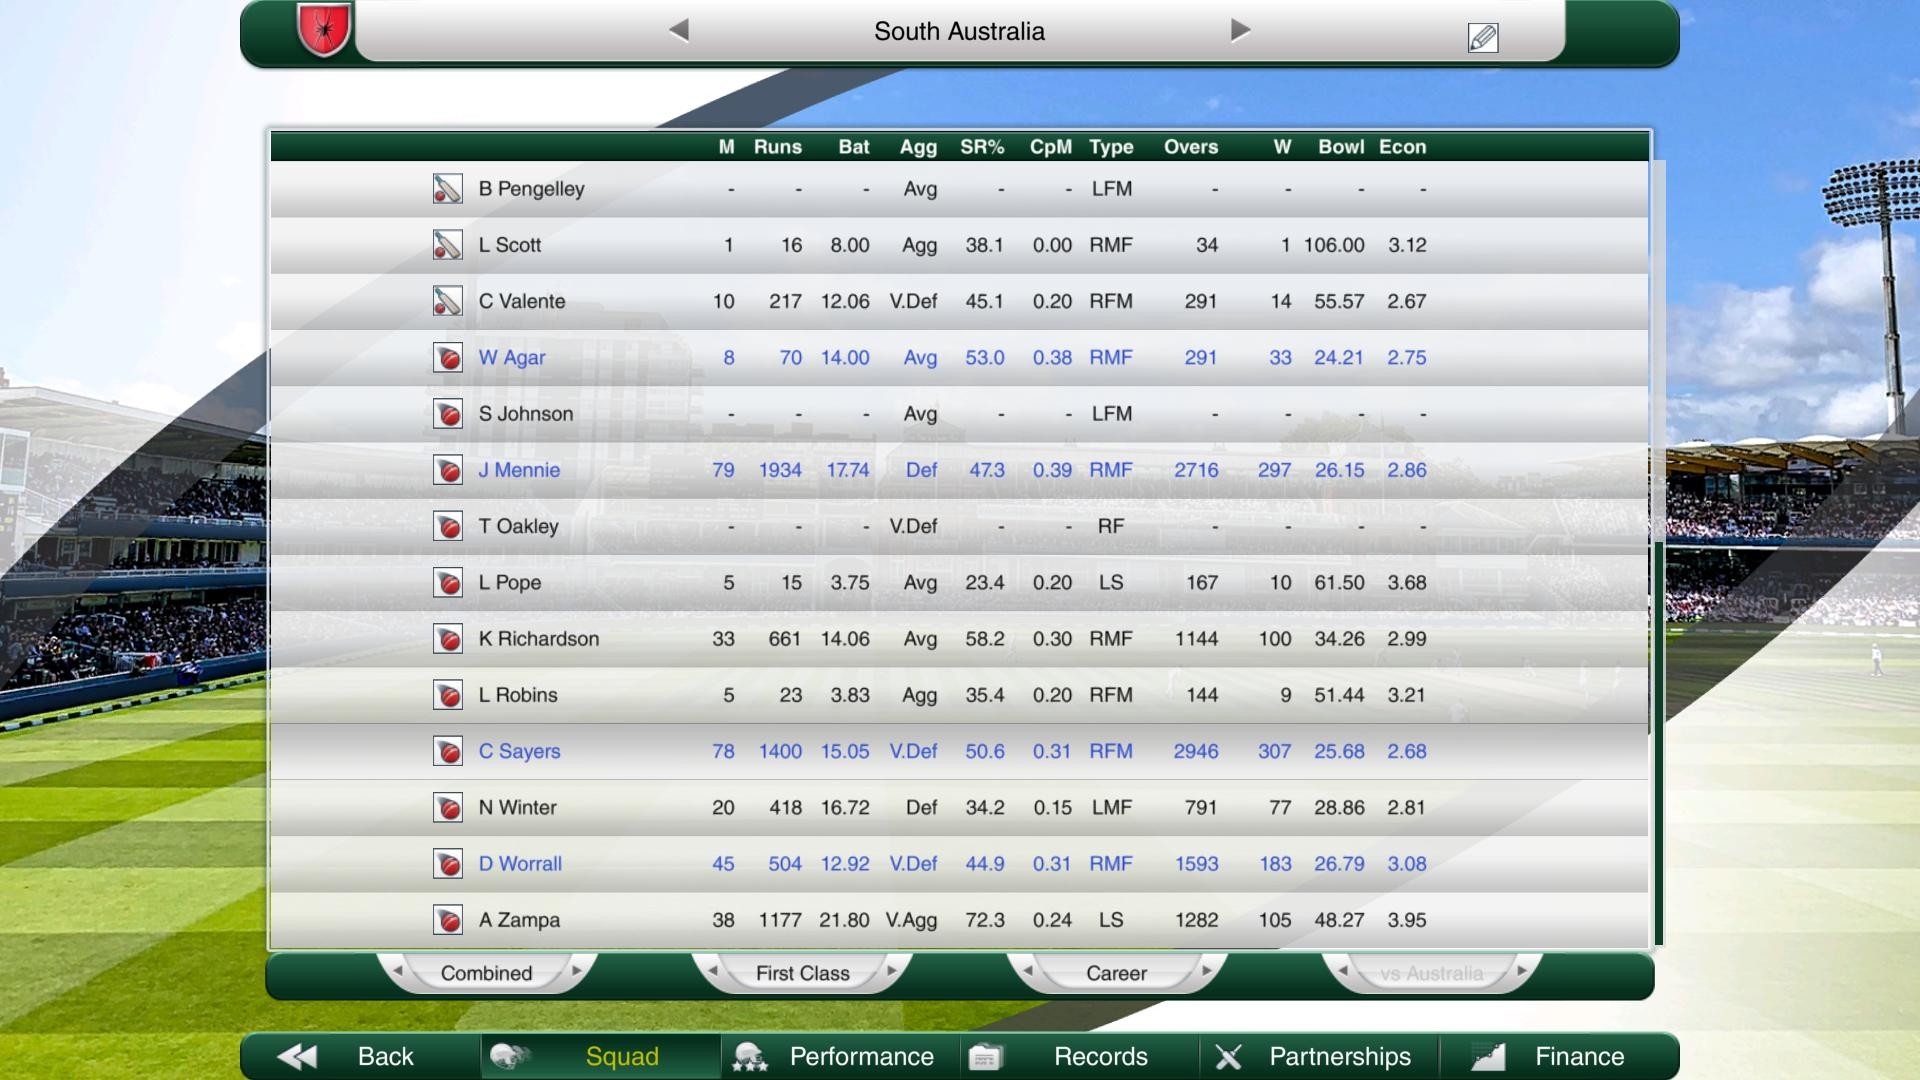Cycle First Class selector left arrow
Image resolution: width=1920 pixels, height=1080 pixels.
coord(713,971)
